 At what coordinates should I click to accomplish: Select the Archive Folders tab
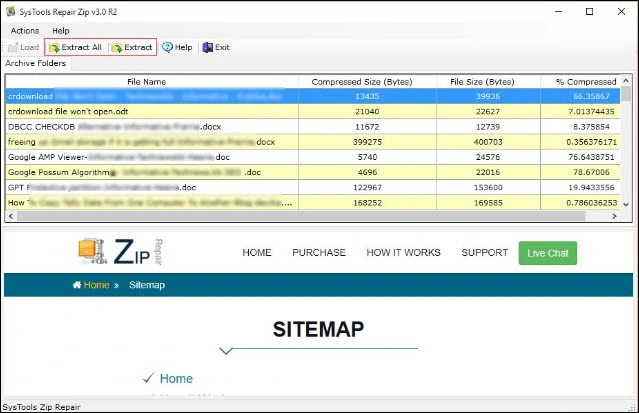(x=35, y=63)
